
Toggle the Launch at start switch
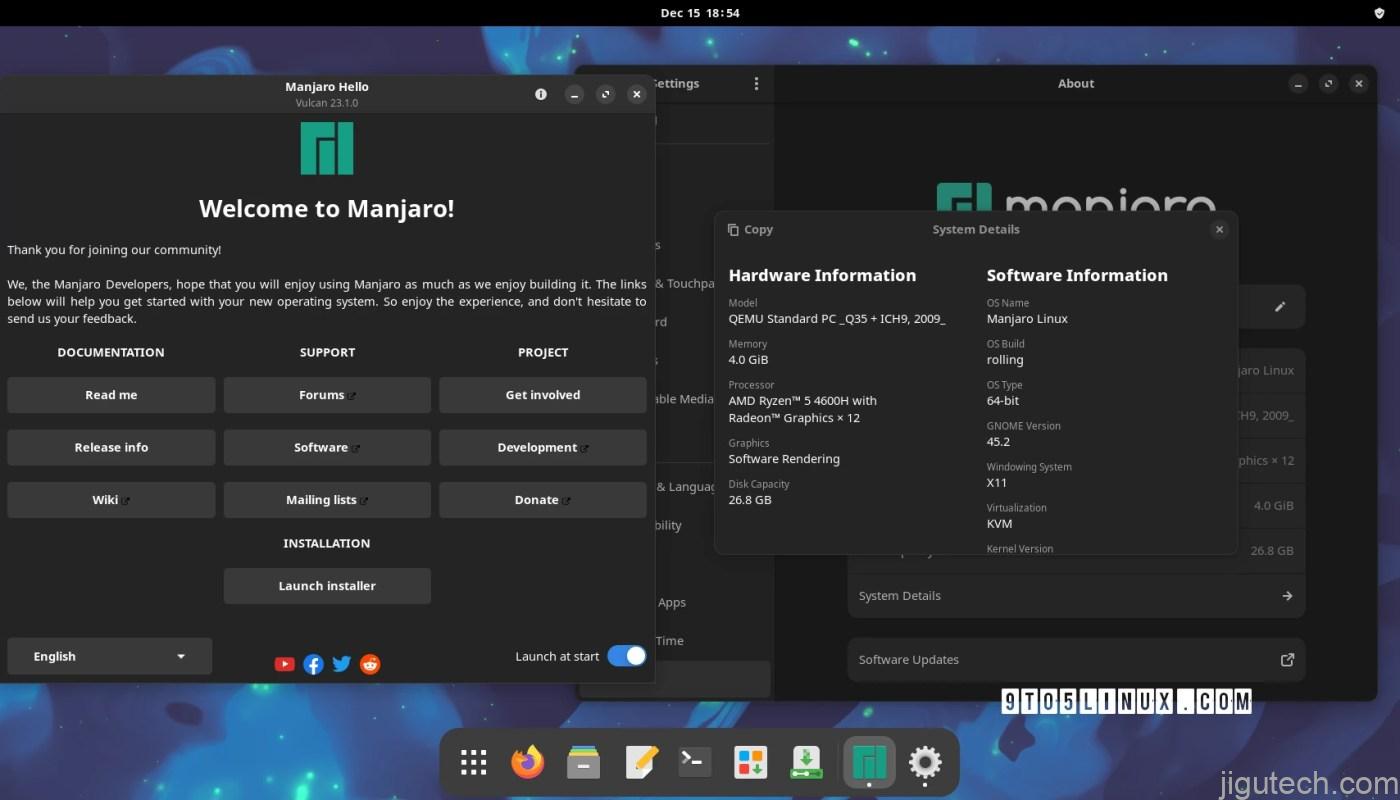coord(627,656)
